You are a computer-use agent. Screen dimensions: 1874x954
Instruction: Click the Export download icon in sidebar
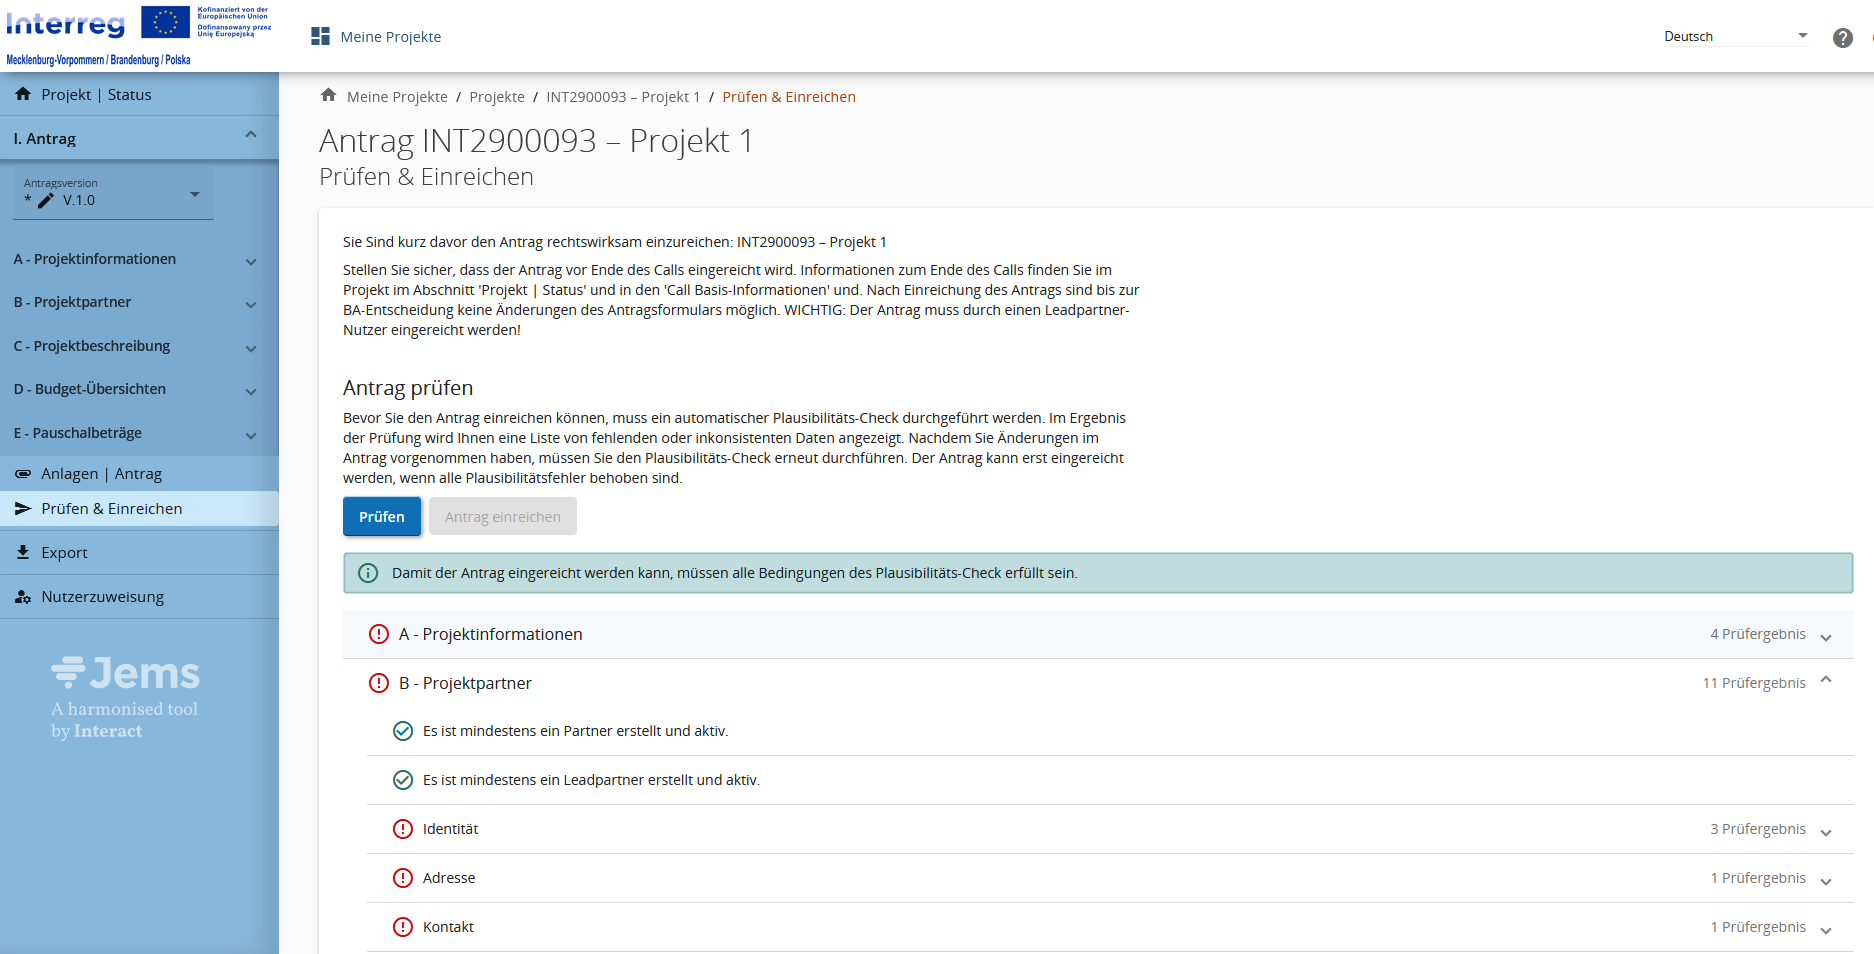pyautogui.click(x=23, y=552)
